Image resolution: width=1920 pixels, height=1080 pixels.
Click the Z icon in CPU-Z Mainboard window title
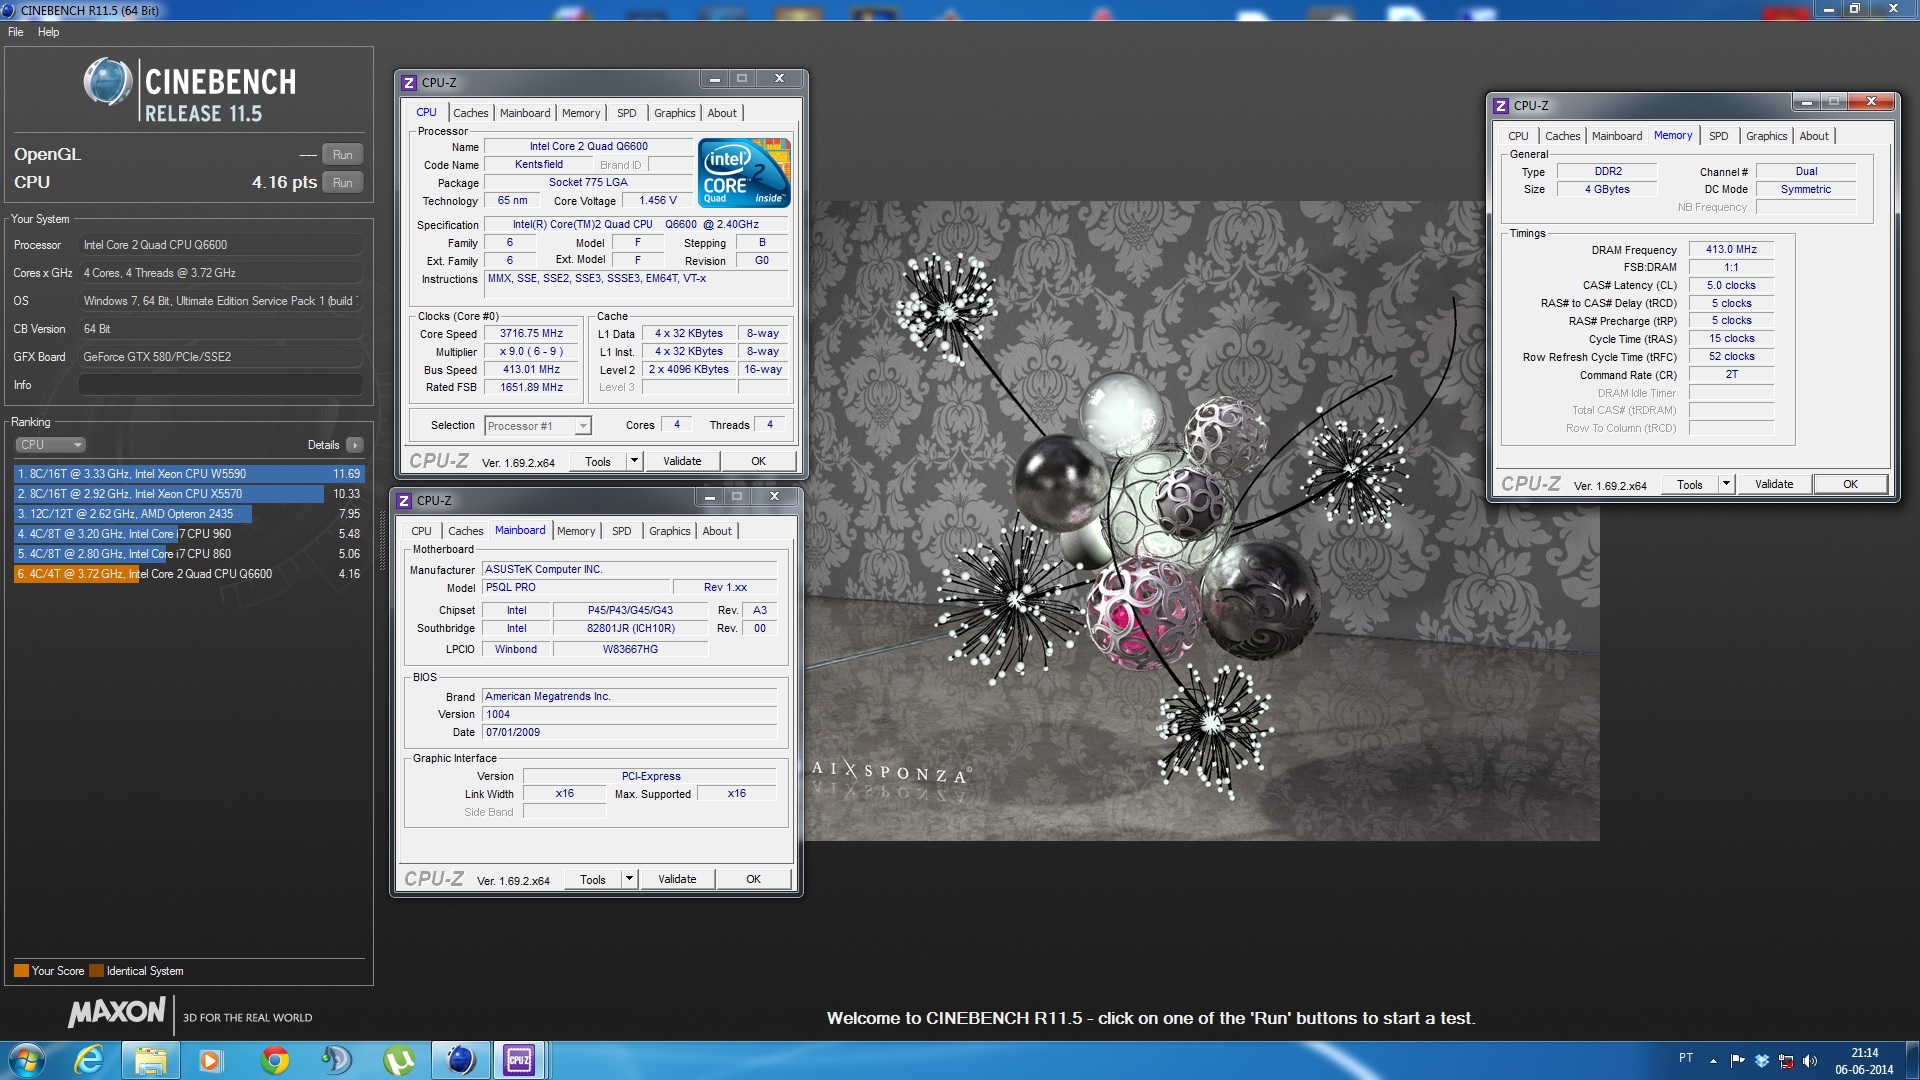click(404, 501)
